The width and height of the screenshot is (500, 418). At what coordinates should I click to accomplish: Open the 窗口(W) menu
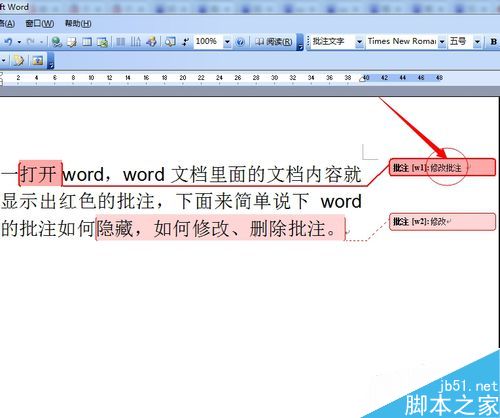40,24
